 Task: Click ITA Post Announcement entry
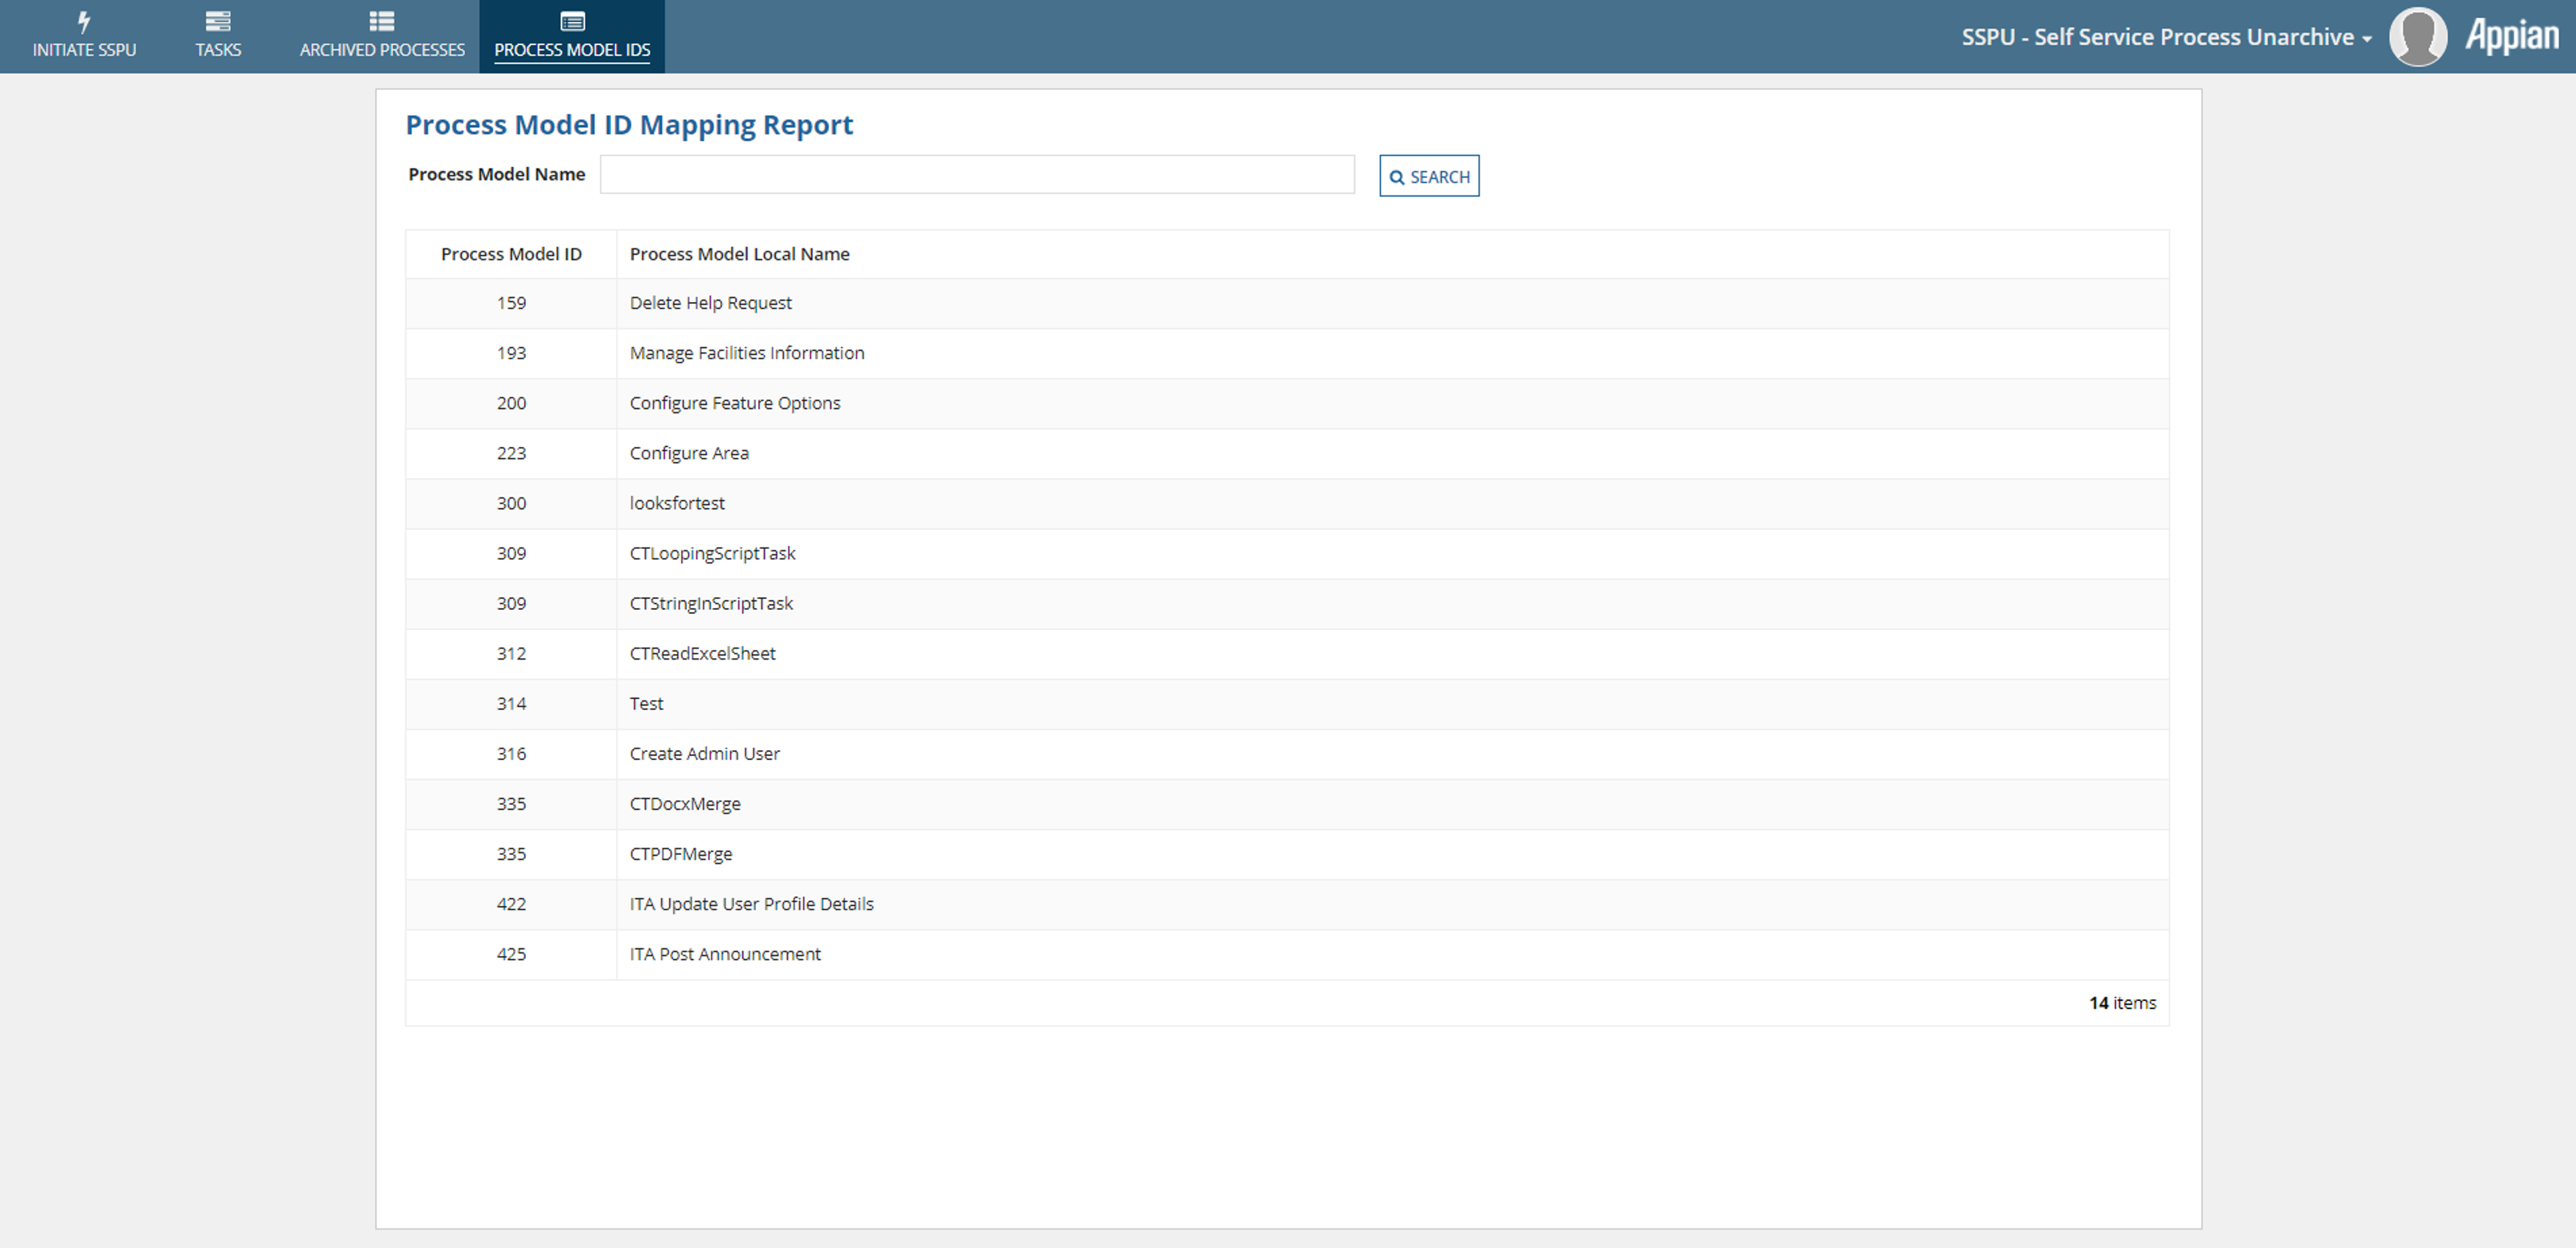(725, 953)
